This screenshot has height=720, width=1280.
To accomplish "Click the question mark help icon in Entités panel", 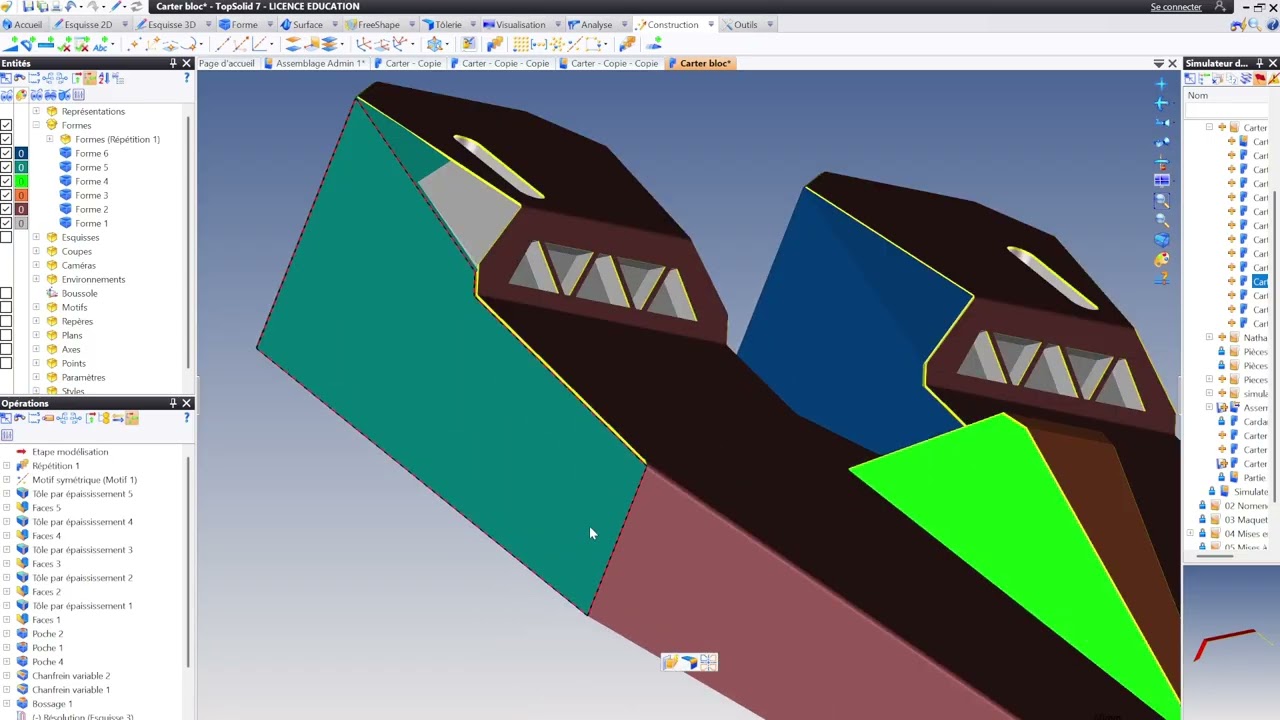I will click(x=186, y=78).
